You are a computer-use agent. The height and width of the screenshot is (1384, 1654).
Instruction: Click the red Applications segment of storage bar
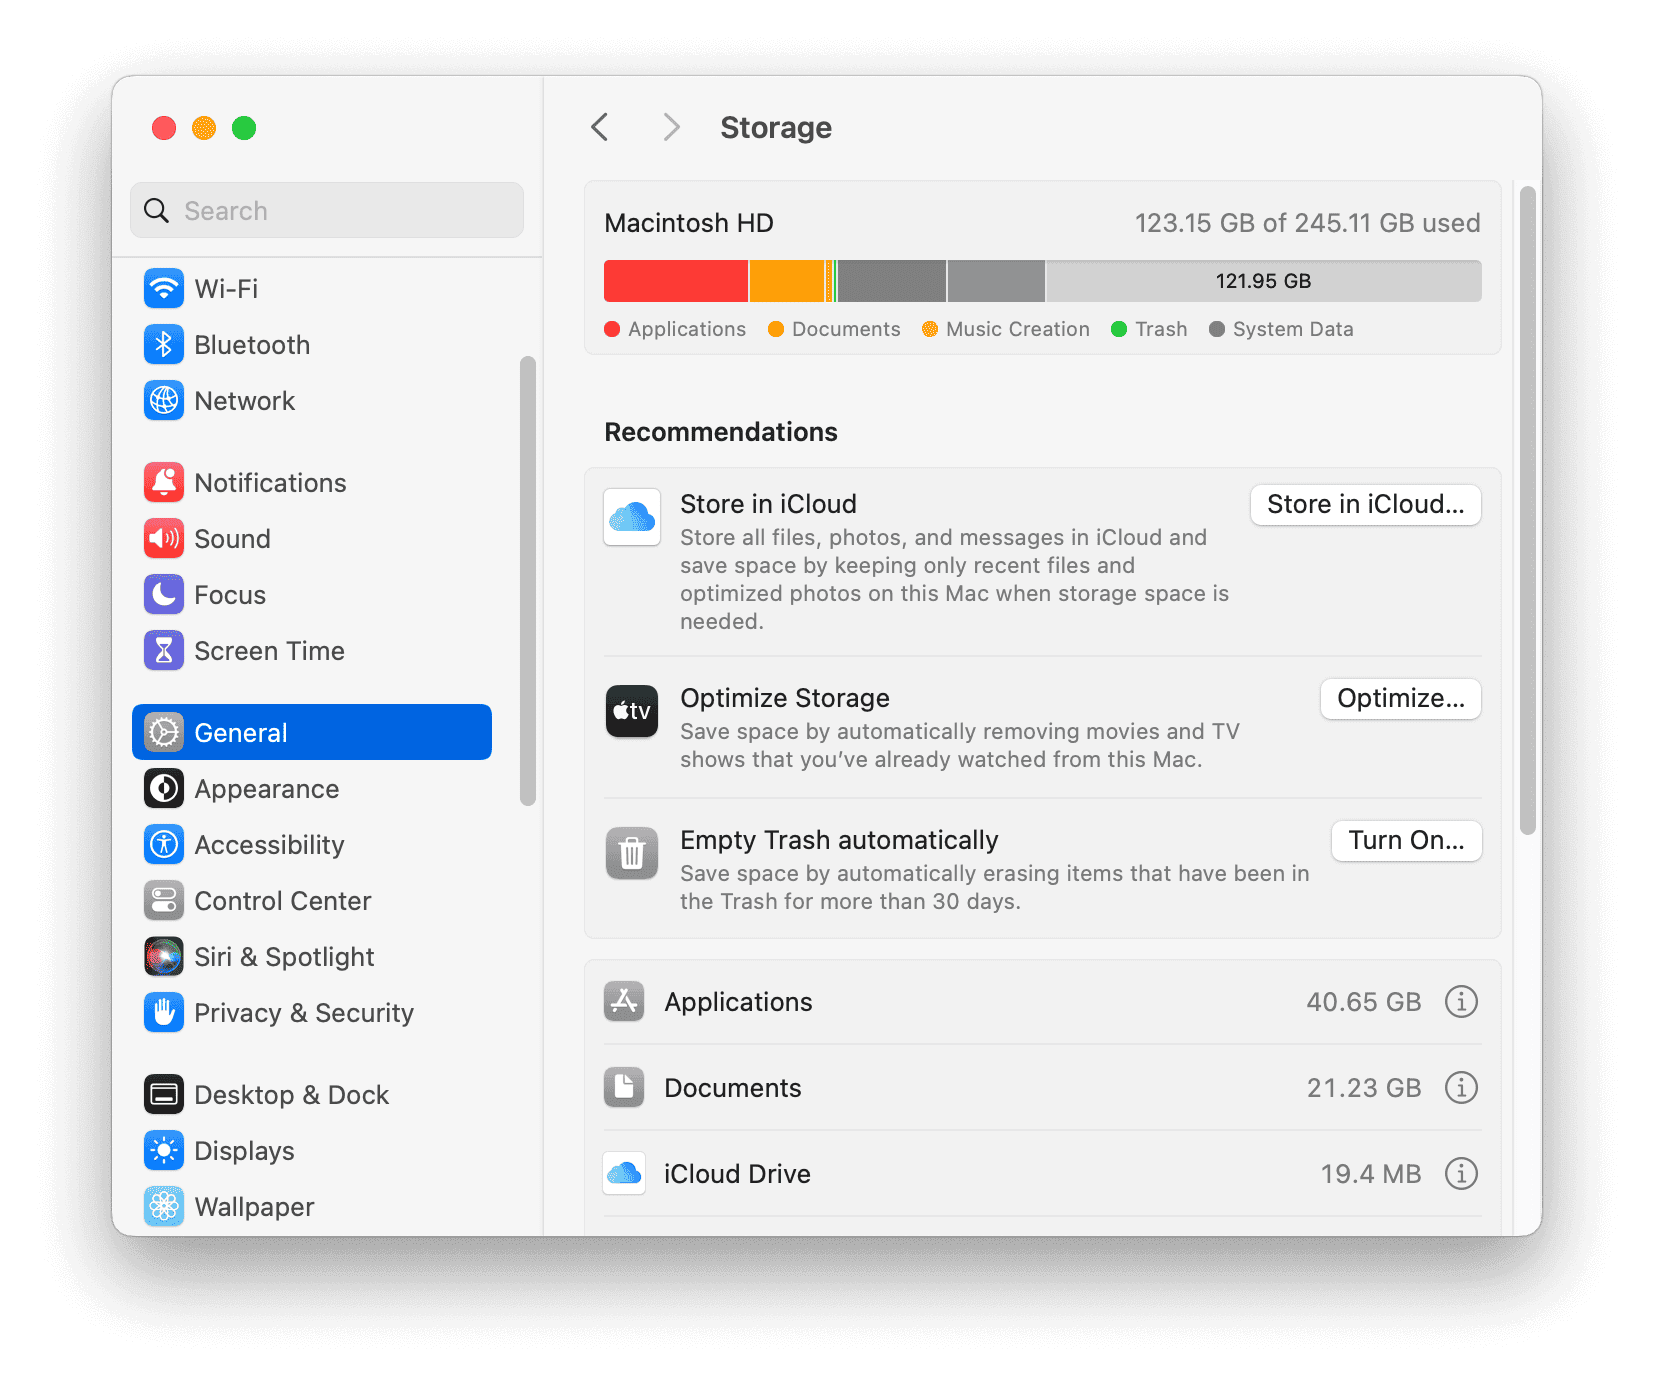[676, 281]
